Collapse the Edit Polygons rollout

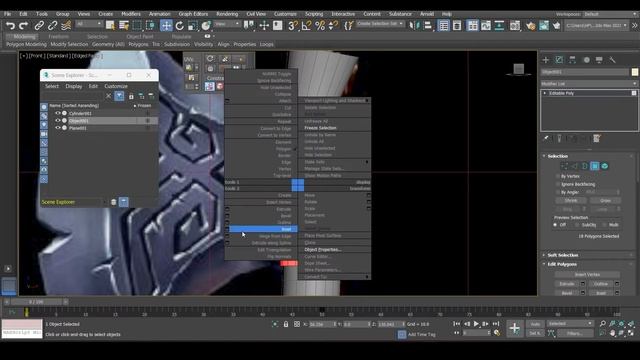pos(562,264)
